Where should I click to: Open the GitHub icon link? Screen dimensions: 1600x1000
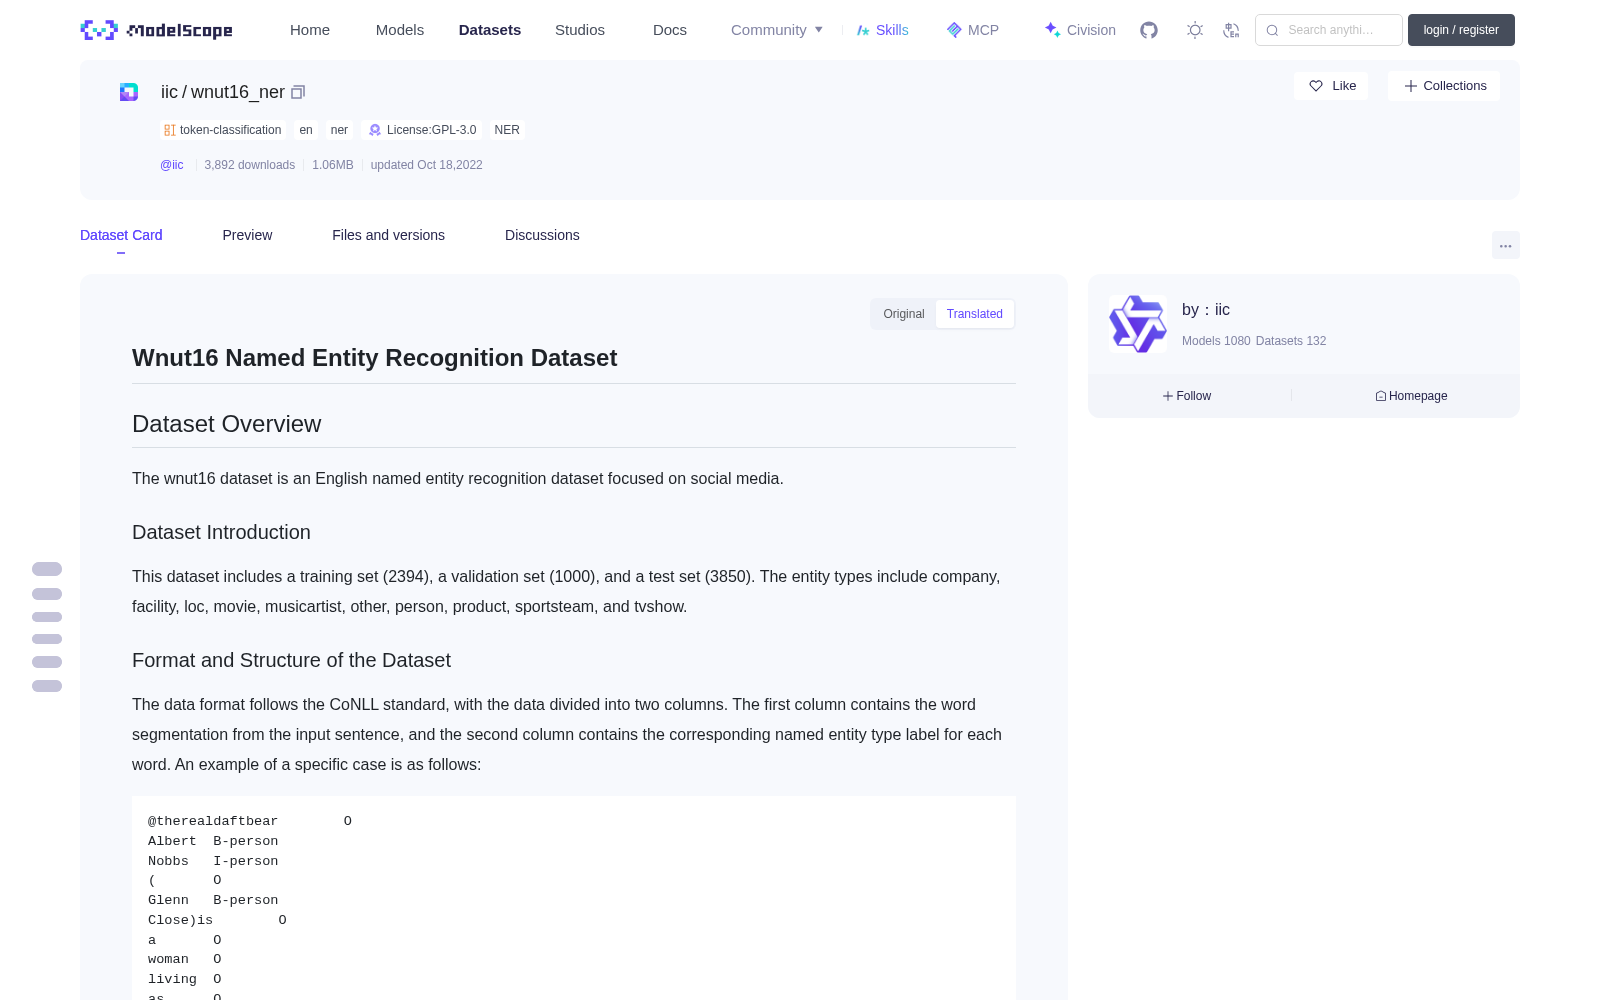pyautogui.click(x=1149, y=30)
